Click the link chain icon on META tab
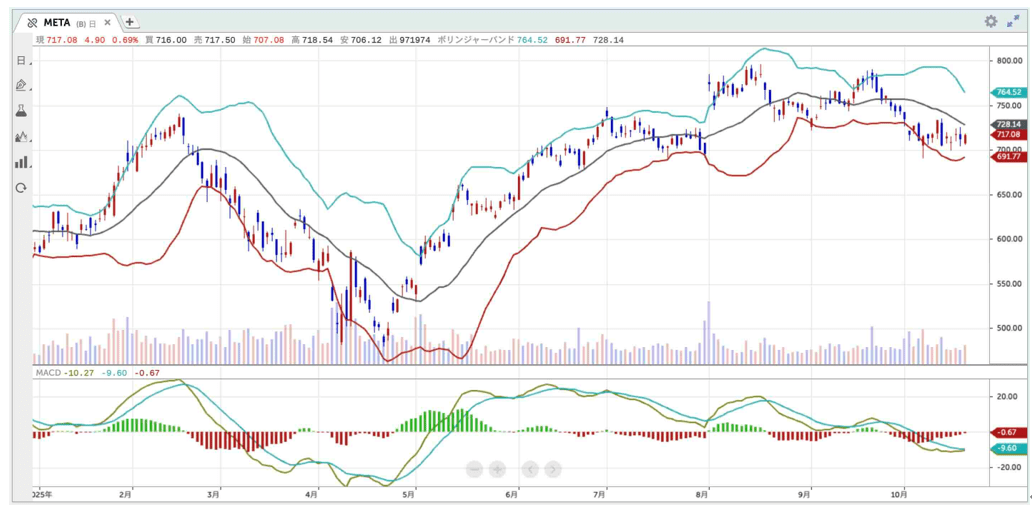Screen dimensions: 1032x511 tap(32, 22)
